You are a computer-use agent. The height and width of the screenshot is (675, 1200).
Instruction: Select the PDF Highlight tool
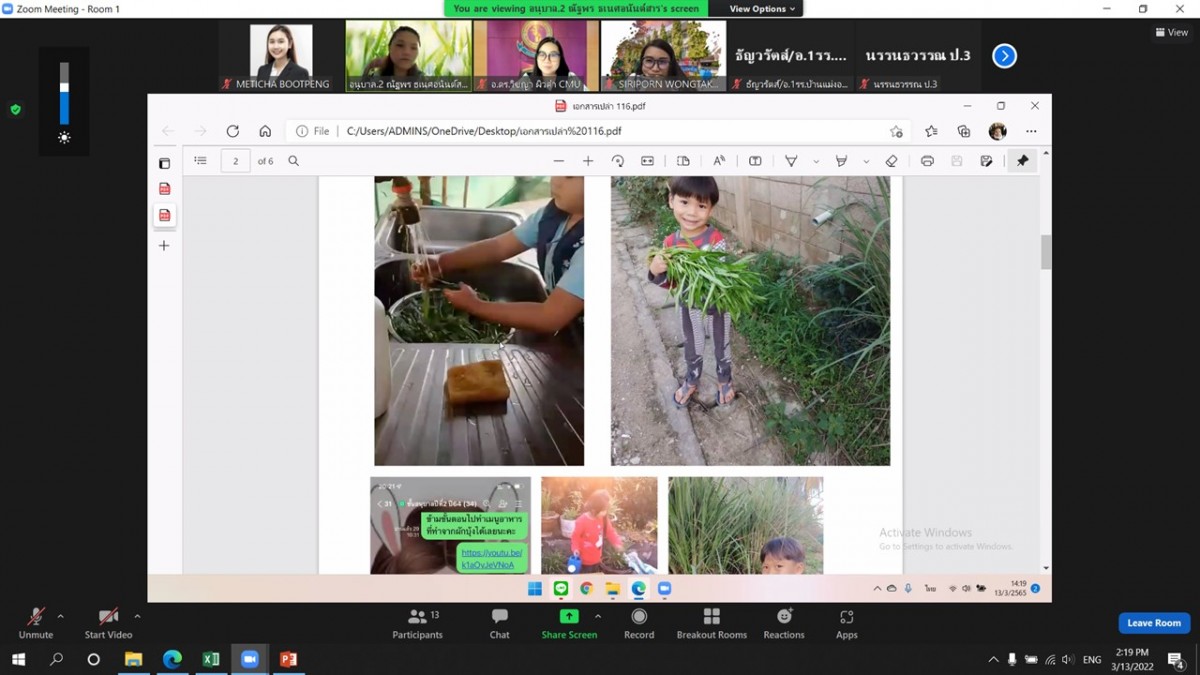pos(841,161)
